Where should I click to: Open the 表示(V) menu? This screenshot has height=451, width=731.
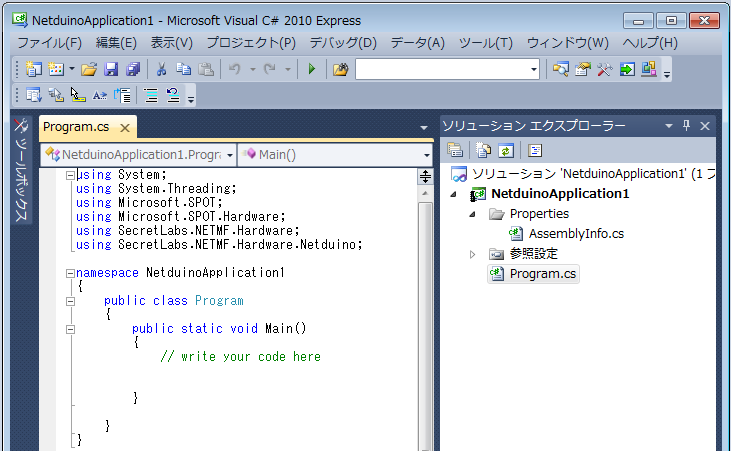click(x=172, y=43)
